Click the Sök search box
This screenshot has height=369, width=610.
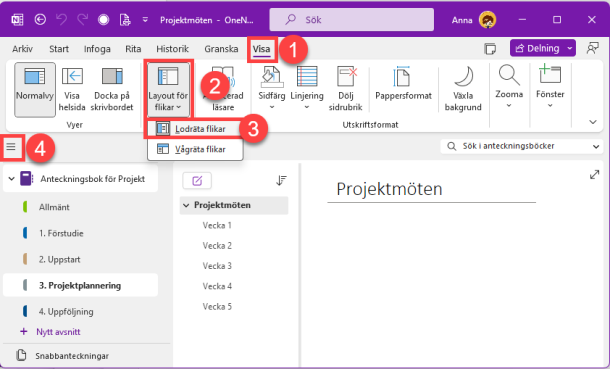(x=352, y=19)
